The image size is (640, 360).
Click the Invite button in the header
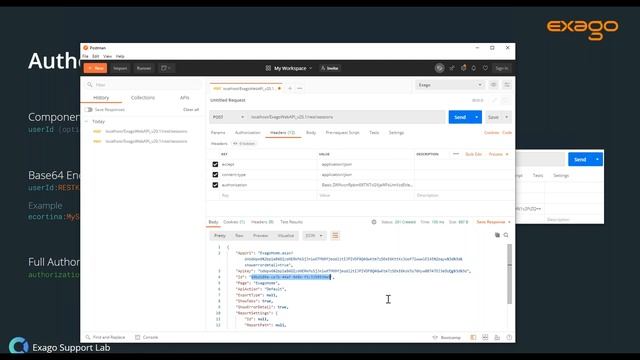329,68
